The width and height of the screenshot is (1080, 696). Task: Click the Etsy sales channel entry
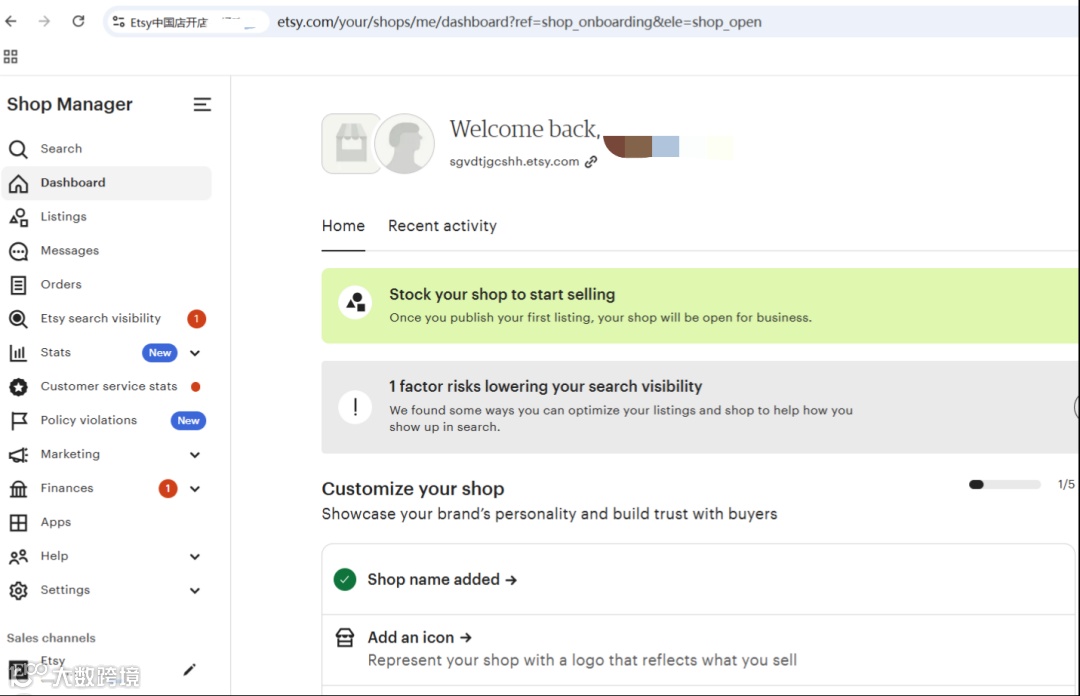(x=52, y=661)
